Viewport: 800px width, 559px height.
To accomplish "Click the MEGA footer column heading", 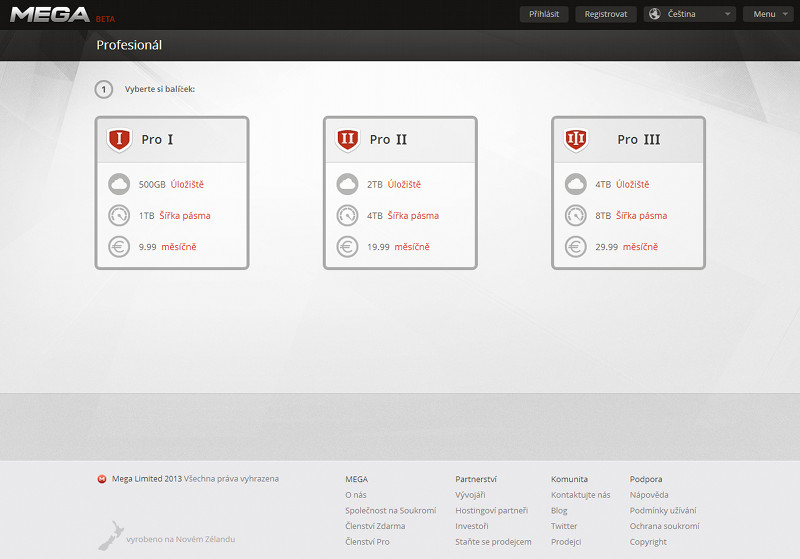I will pos(356,479).
